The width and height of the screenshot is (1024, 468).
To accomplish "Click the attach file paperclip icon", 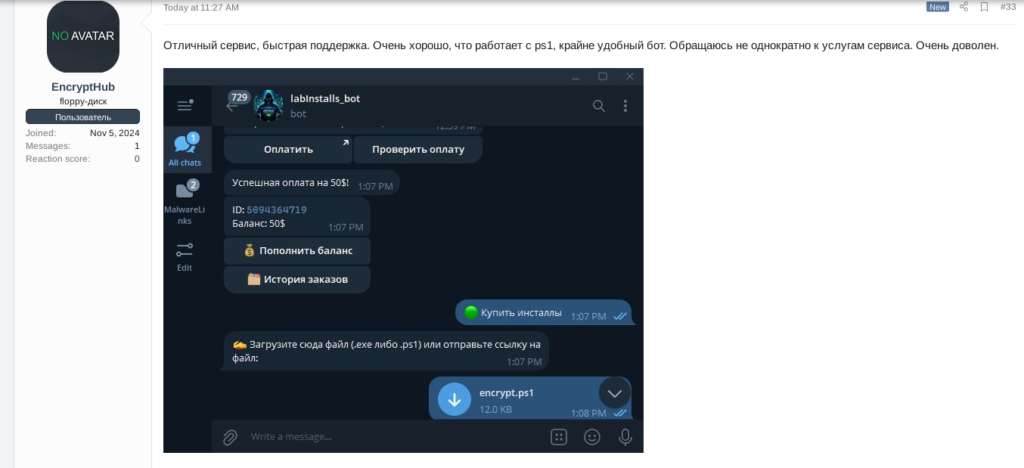I will pos(230,437).
